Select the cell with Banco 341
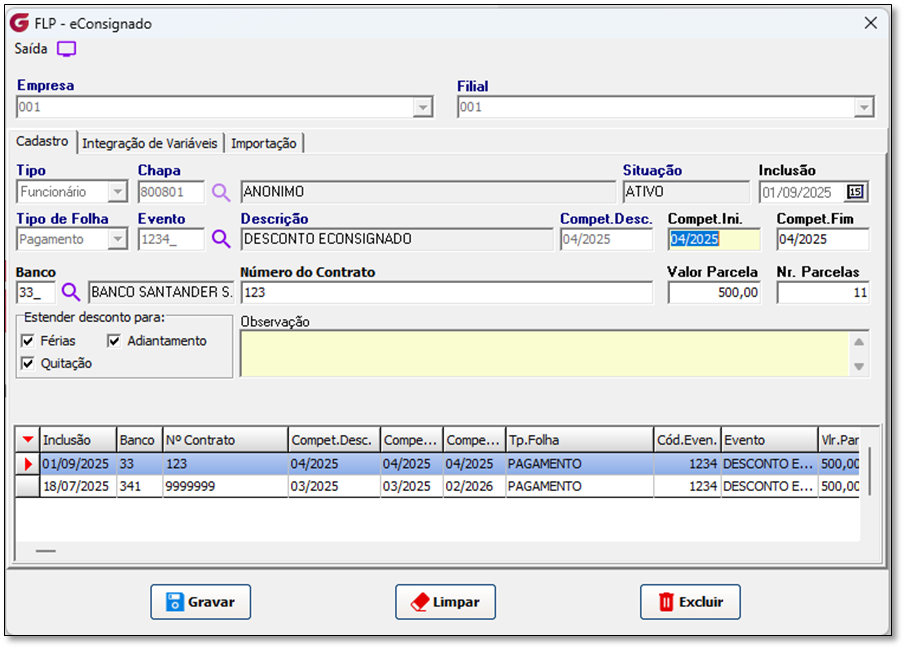The height and width of the screenshot is (649, 905). coord(140,486)
